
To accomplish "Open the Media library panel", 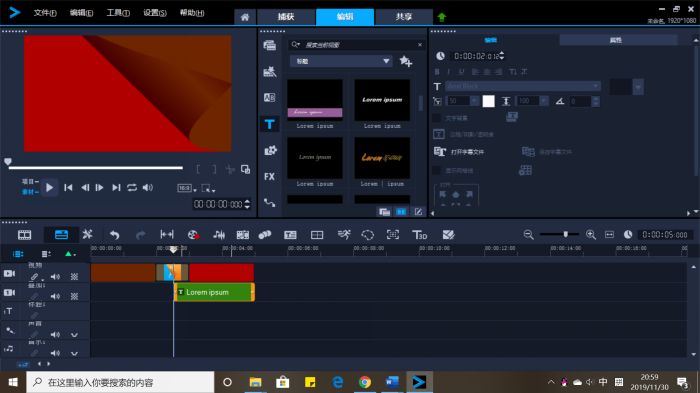I will coord(270,45).
